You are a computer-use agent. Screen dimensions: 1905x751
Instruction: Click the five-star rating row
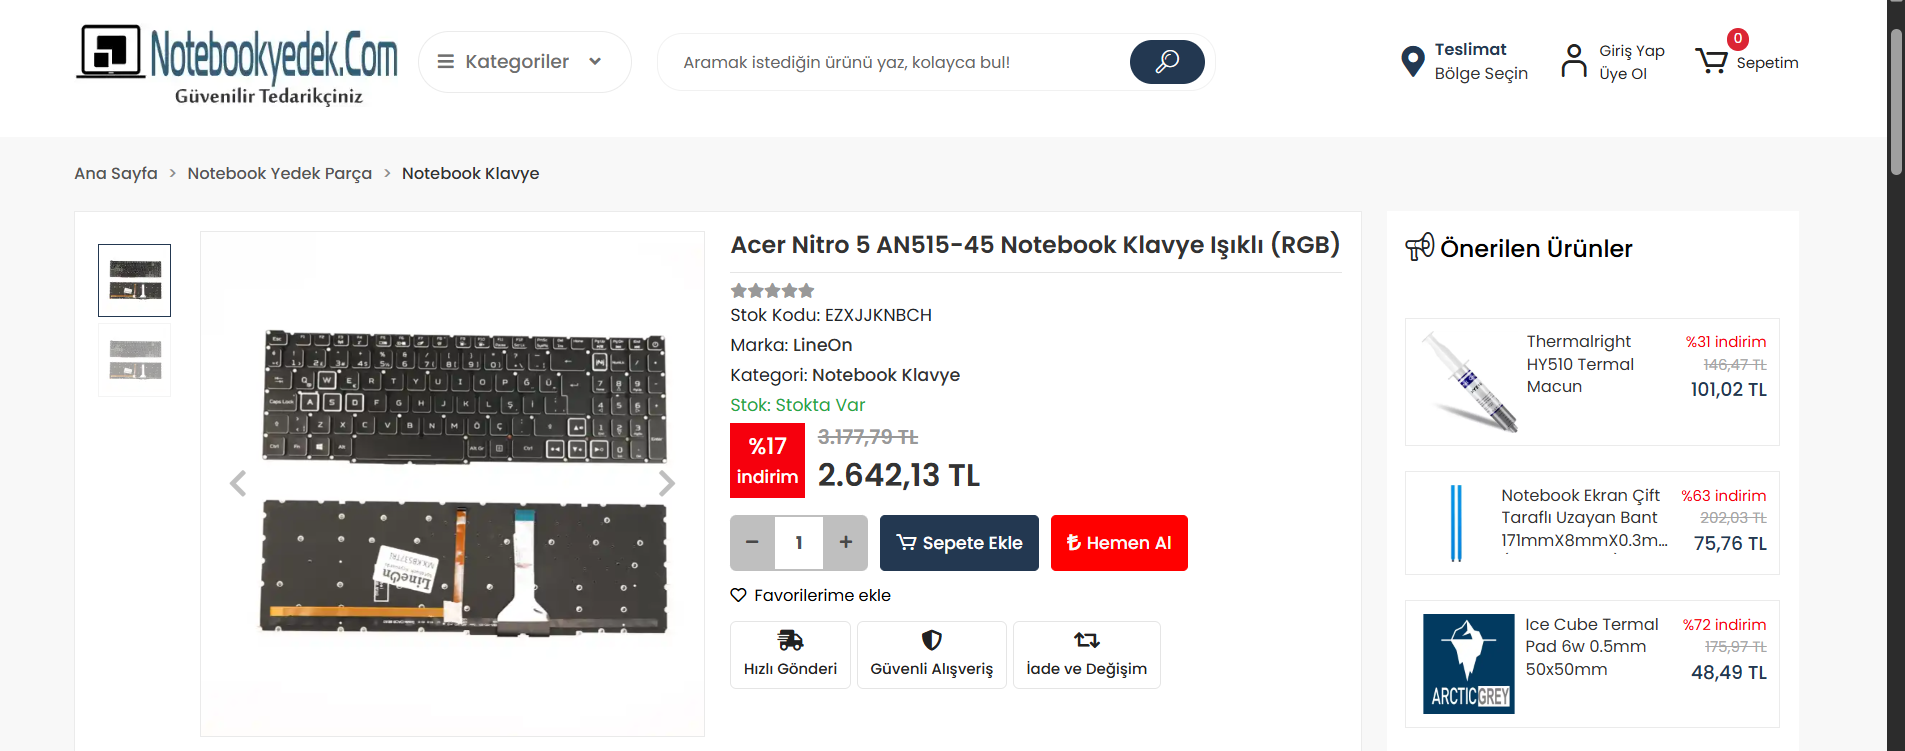tap(772, 291)
